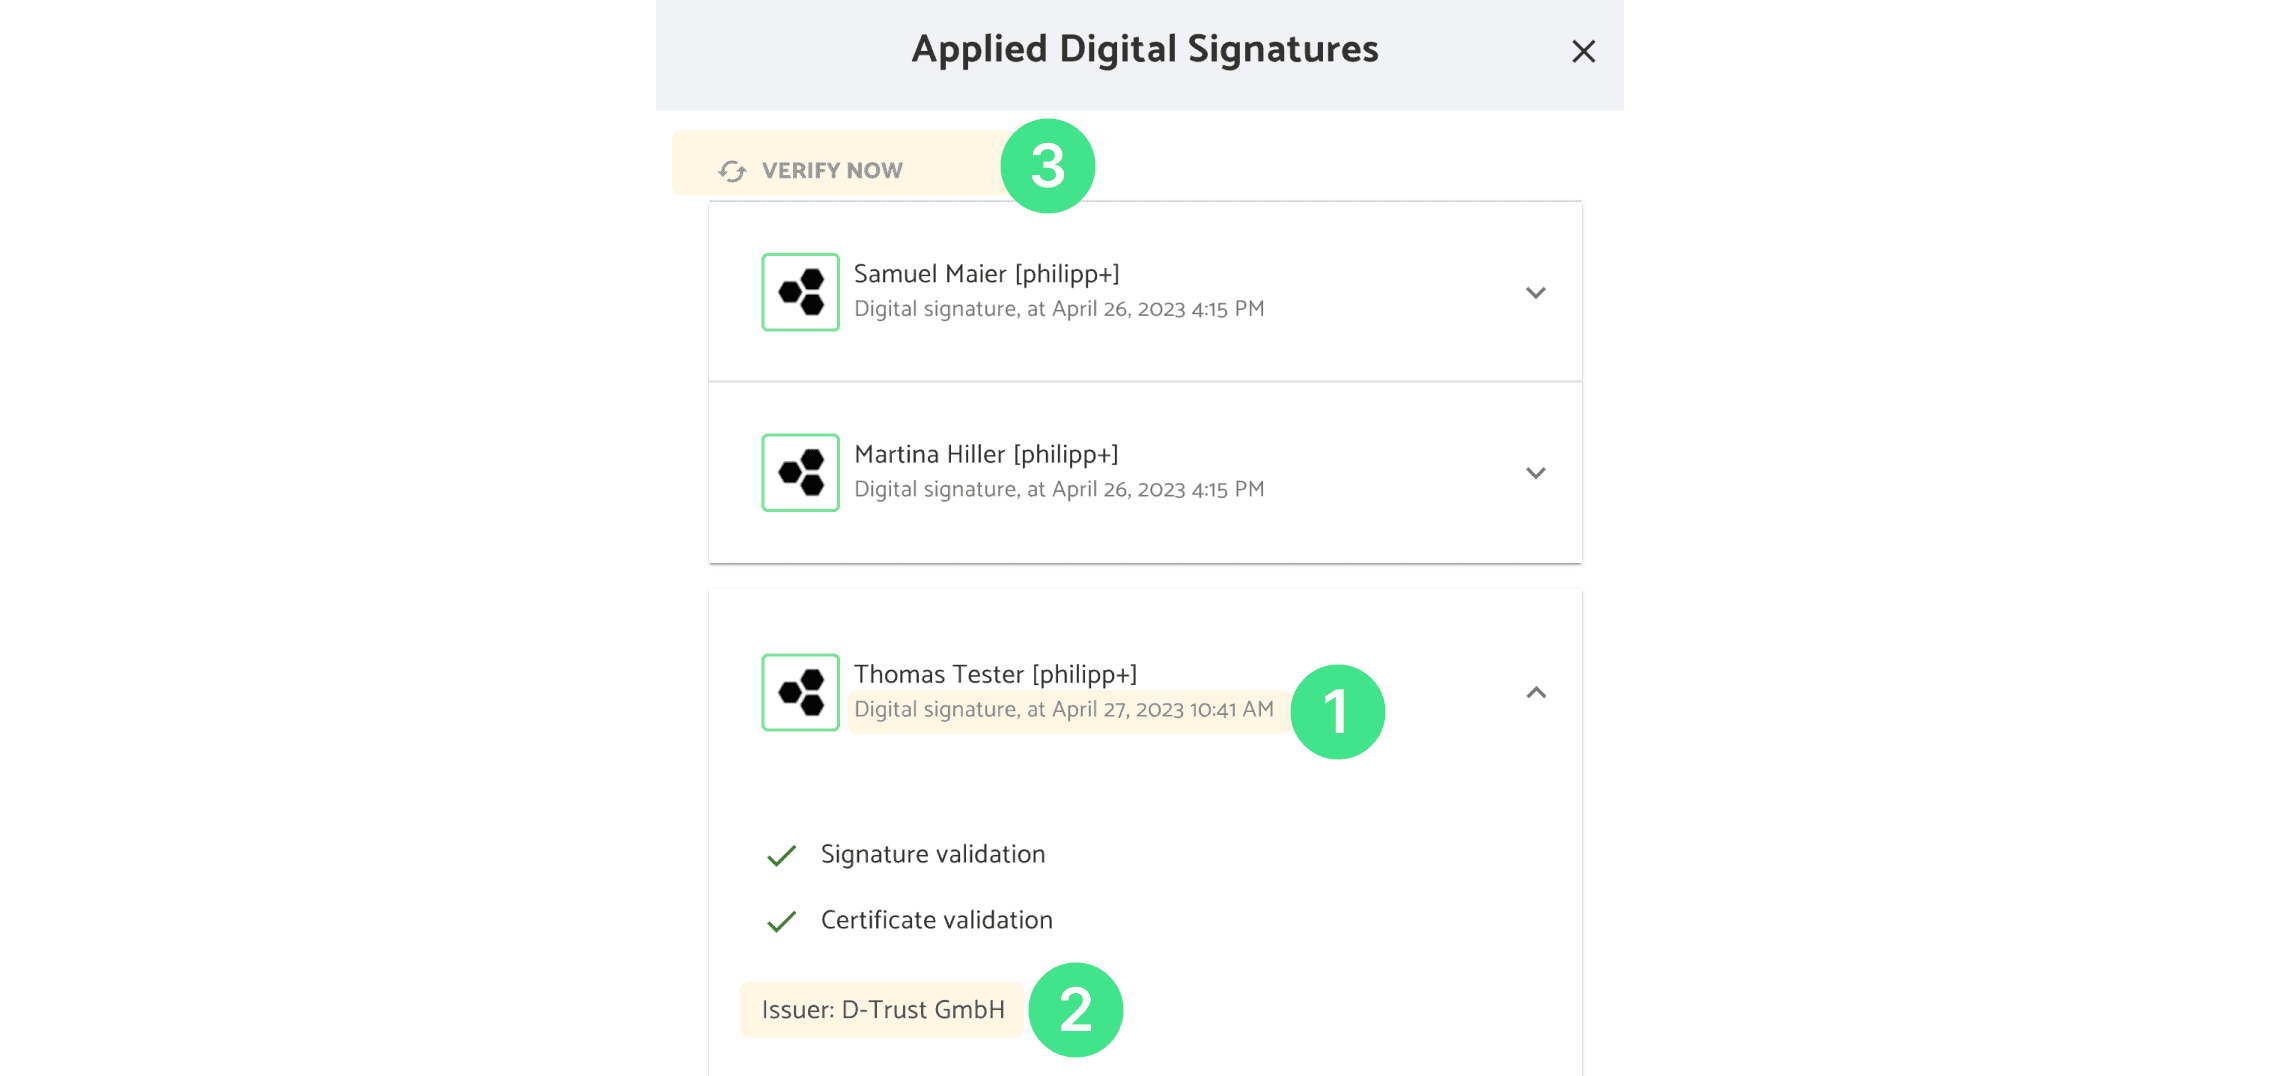This screenshot has width=2288, height=1076.
Task: Collapse Thomas Tester signature details chevron
Action: [1535, 692]
